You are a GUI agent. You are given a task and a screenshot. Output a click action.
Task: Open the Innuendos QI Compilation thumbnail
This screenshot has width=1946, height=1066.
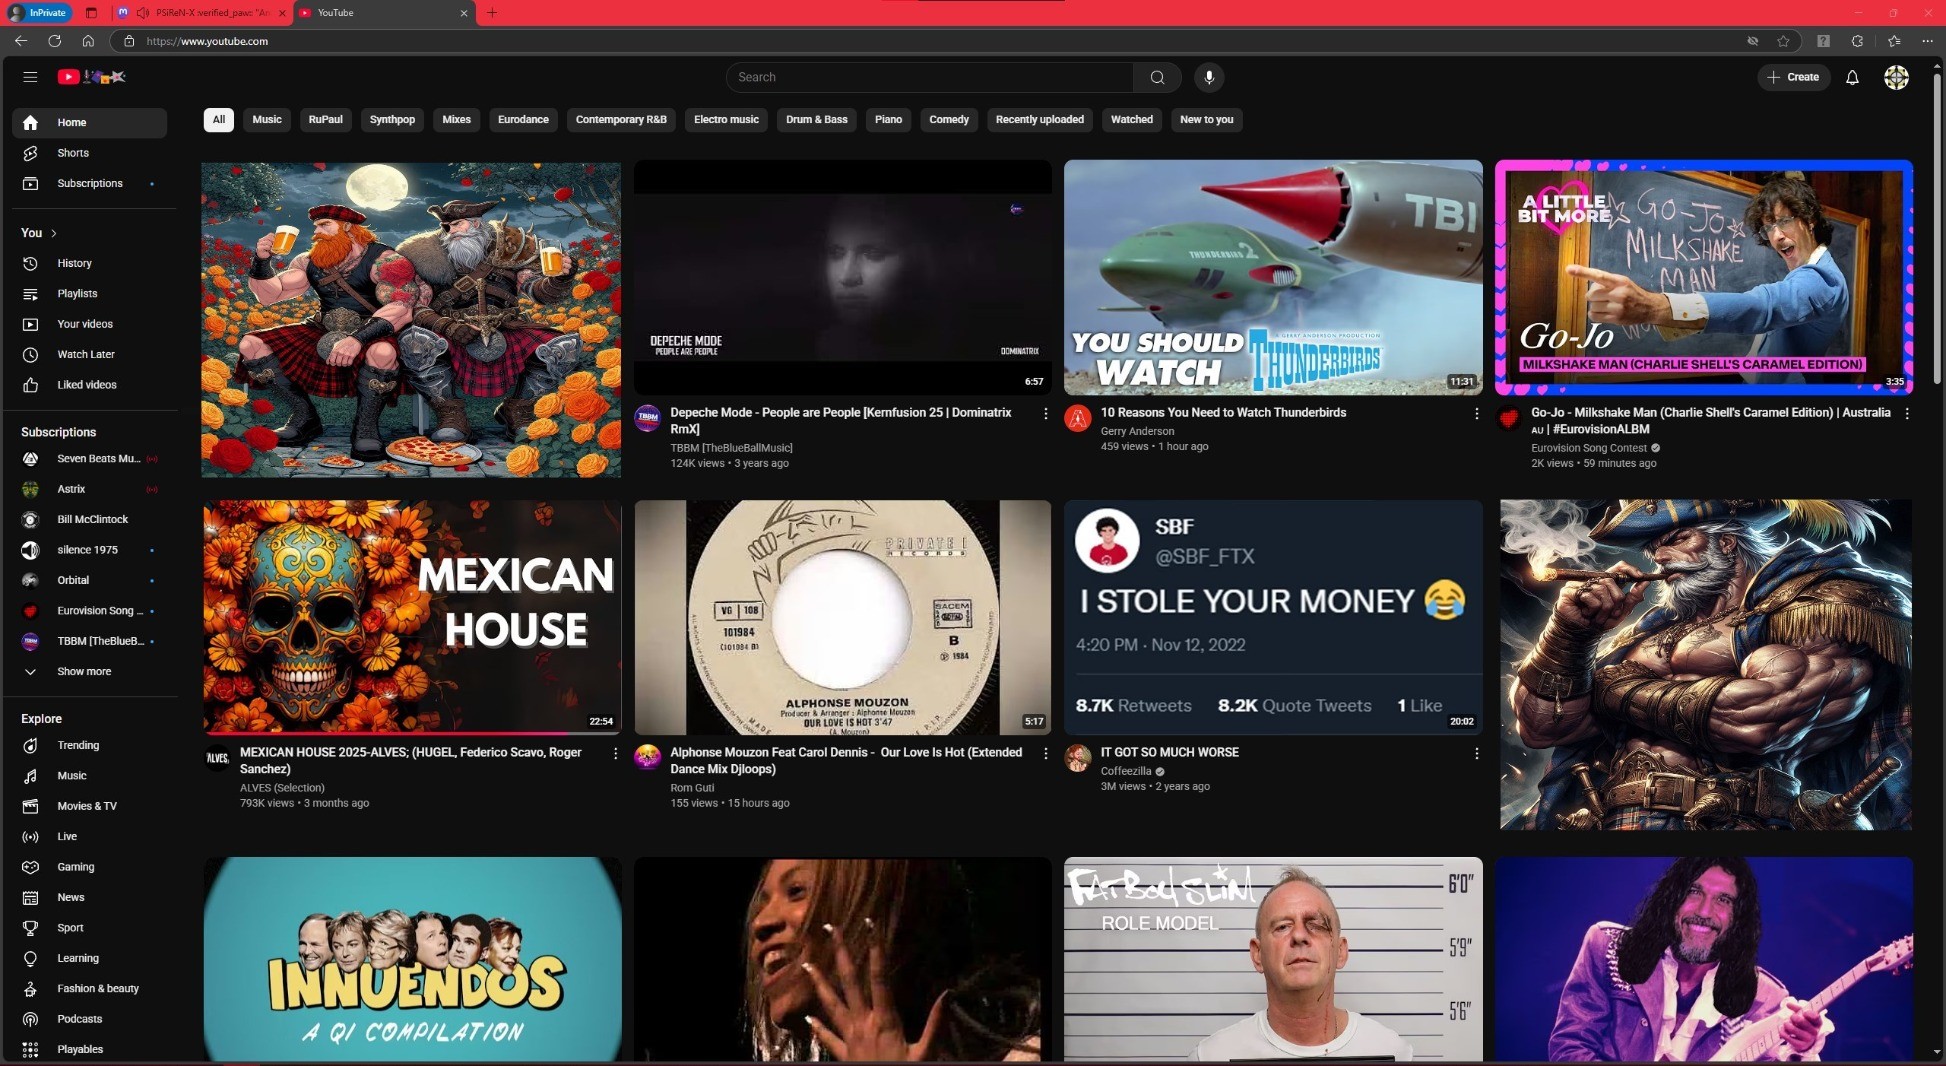coord(412,959)
